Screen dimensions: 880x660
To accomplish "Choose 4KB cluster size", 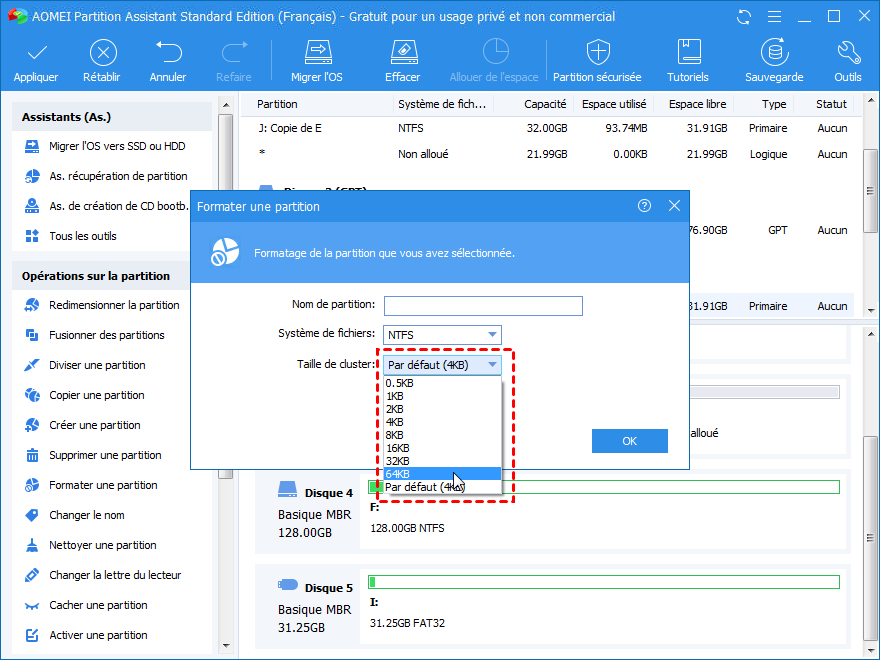I will pos(442,422).
